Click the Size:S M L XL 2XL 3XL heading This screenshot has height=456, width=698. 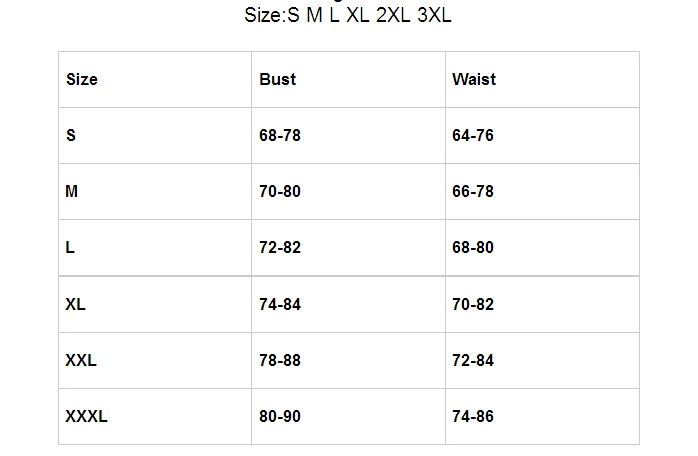point(348,15)
